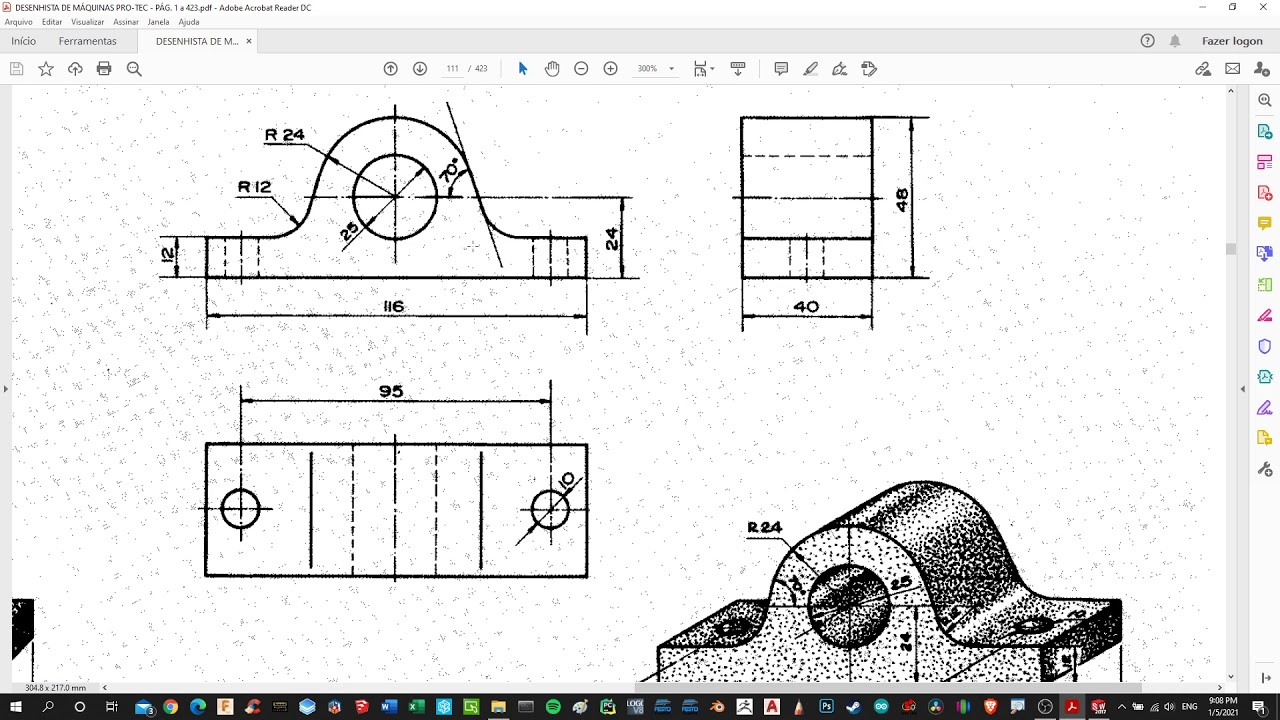Open Microsoft Word from the taskbar
The width and height of the screenshot is (1280, 720).
point(389,707)
